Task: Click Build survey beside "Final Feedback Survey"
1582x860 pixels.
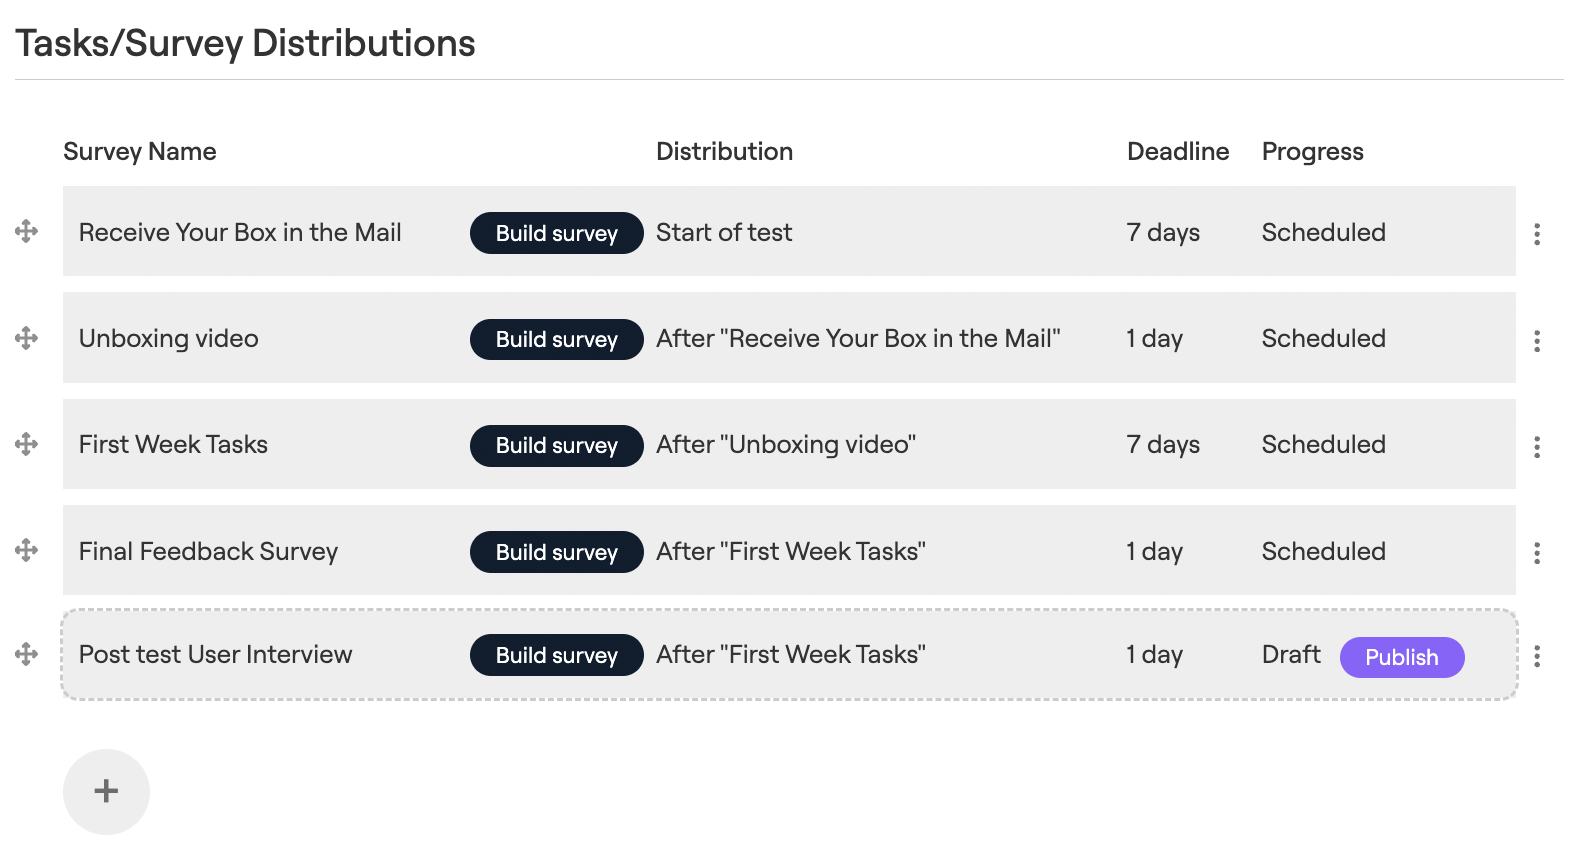Action: (556, 551)
